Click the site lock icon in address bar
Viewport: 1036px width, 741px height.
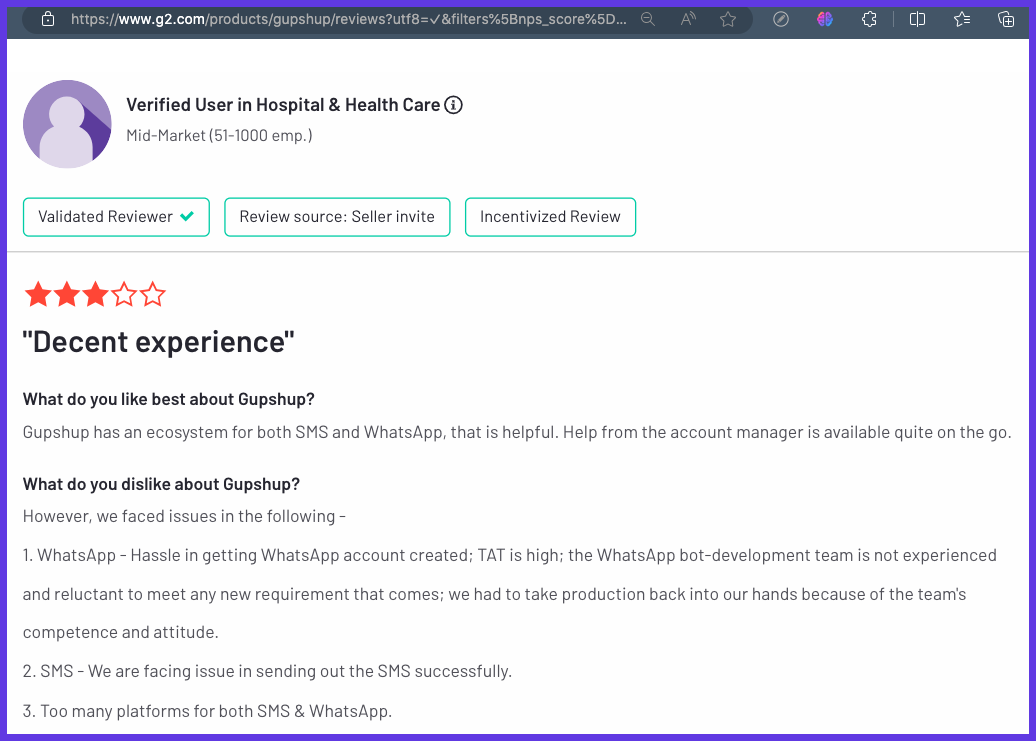coord(48,19)
